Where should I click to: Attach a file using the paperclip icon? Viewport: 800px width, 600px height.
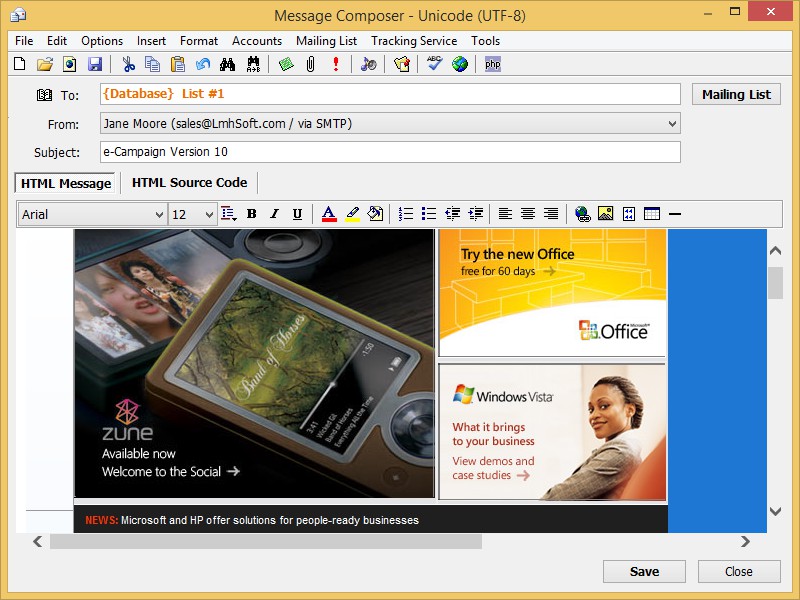(310, 64)
